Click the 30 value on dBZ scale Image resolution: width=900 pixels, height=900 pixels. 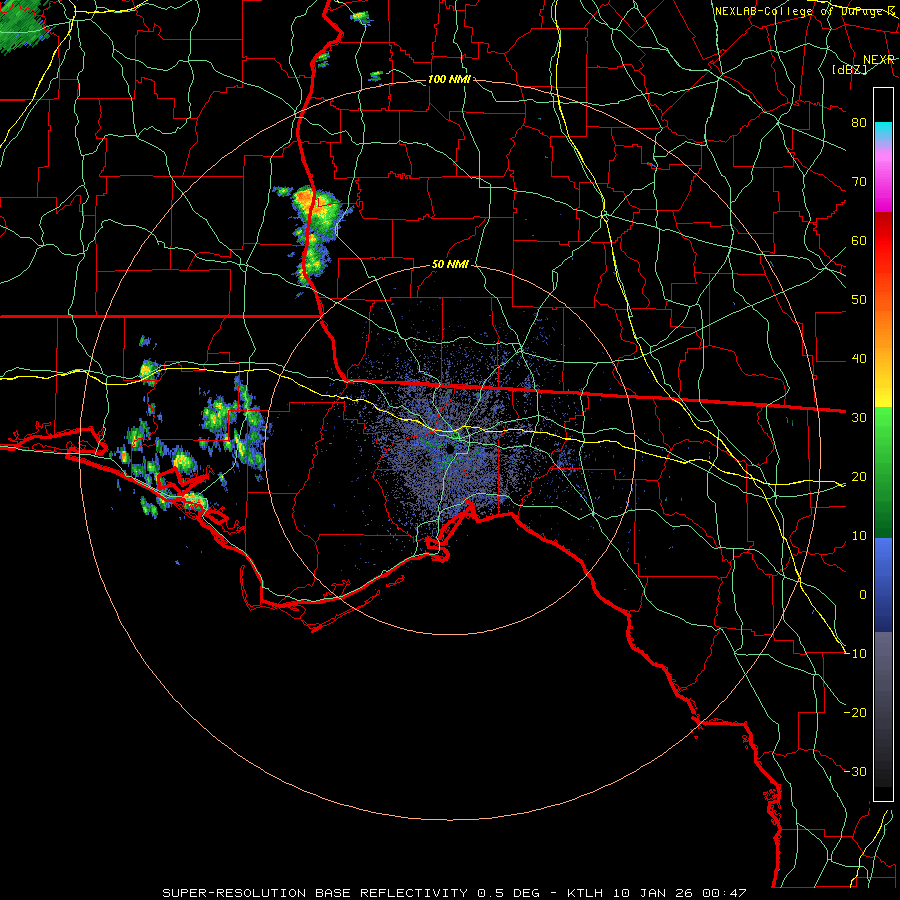[x=859, y=417]
